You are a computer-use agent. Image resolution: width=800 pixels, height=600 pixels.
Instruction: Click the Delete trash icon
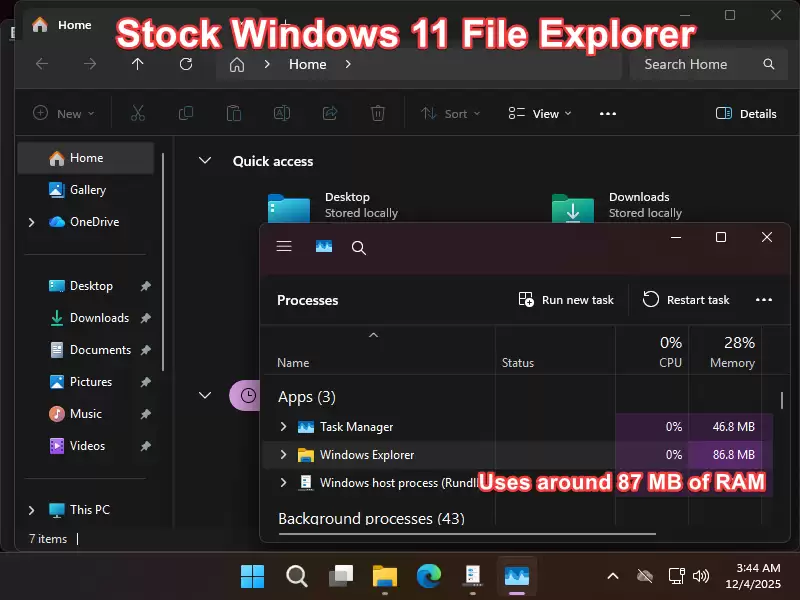click(x=377, y=113)
